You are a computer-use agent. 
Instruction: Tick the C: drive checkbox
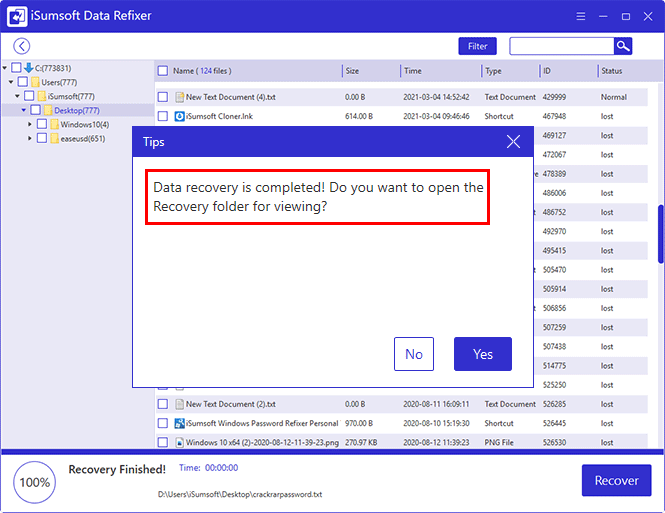tap(16, 68)
